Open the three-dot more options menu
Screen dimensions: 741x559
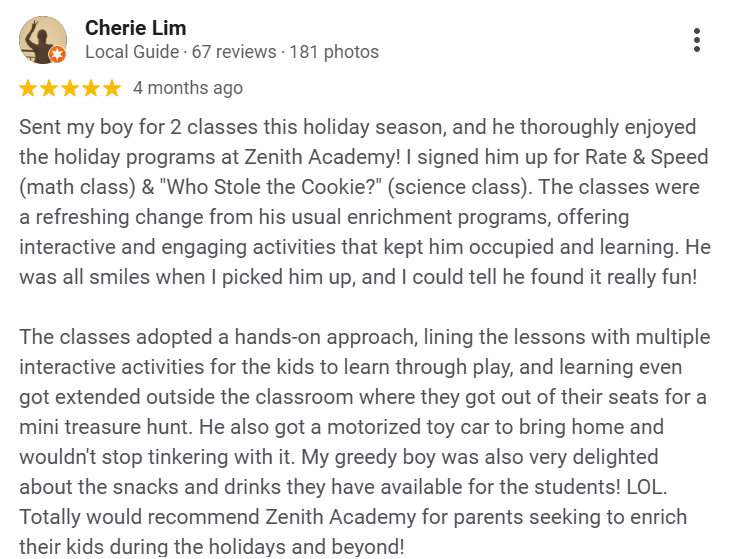pos(696,40)
